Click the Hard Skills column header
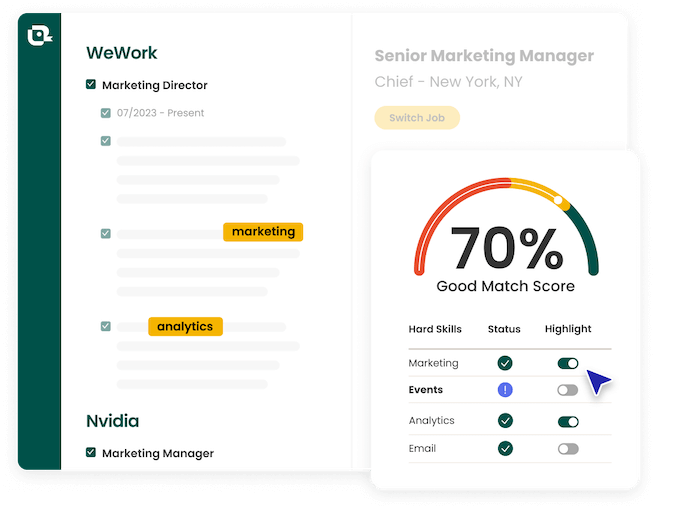700x506 pixels. (435, 329)
